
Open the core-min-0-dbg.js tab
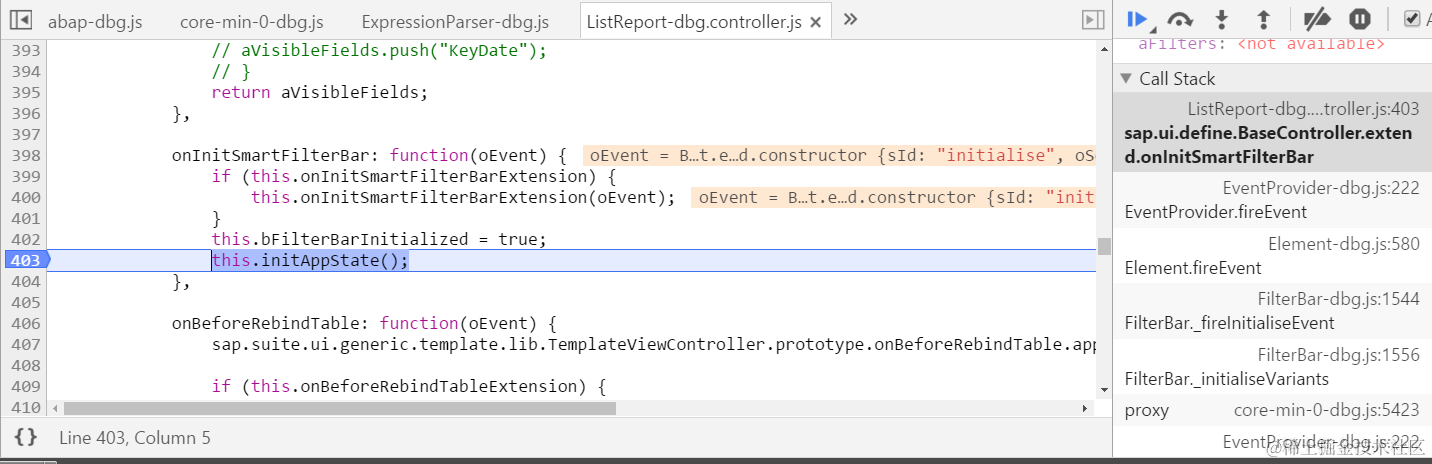pos(251,21)
